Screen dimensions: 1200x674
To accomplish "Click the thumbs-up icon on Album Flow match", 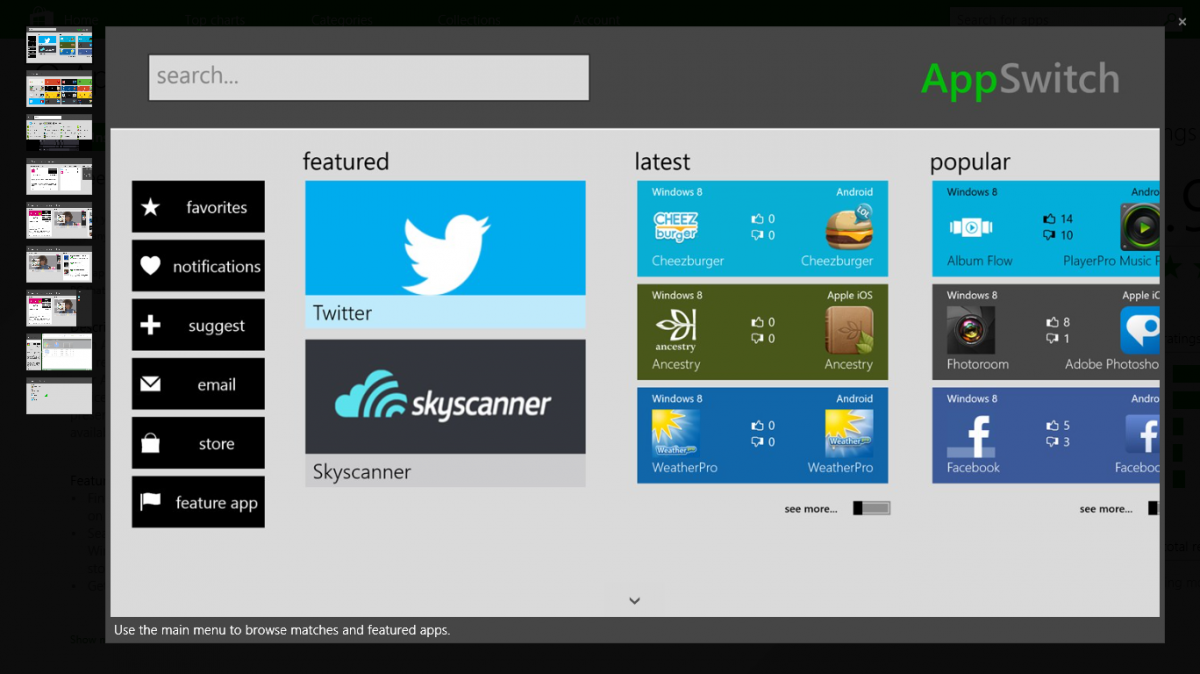I will click(x=1049, y=219).
